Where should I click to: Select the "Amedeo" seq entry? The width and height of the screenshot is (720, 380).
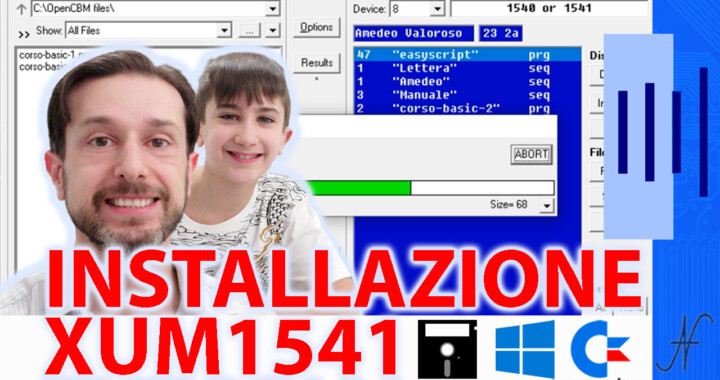[x=467, y=82]
